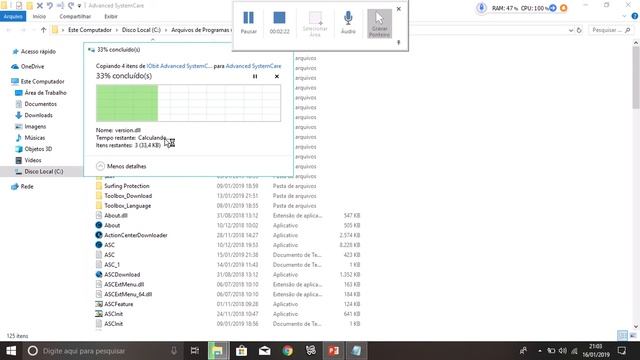Toggle Audio microphone in recorder toolbar

coord(348,22)
